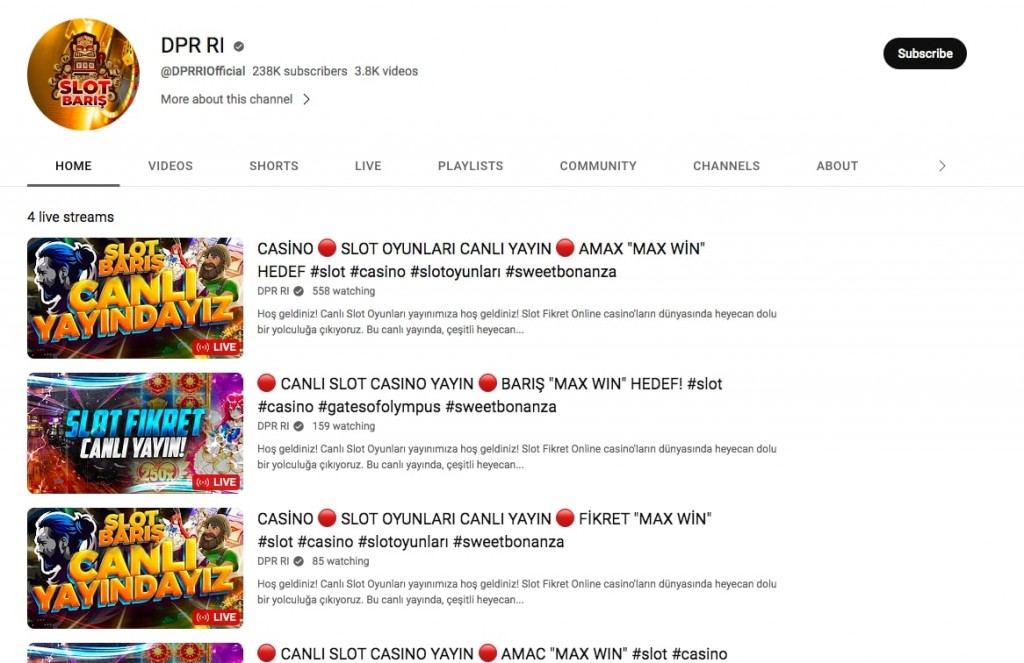Show more tabs with the right arrow

tap(942, 166)
